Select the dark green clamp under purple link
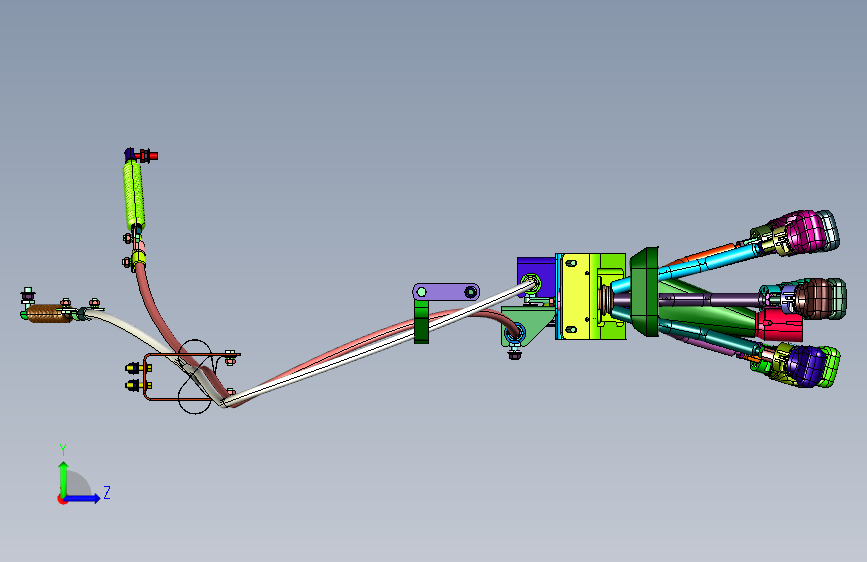Image resolution: width=867 pixels, height=562 pixels. [x=421, y=321]
